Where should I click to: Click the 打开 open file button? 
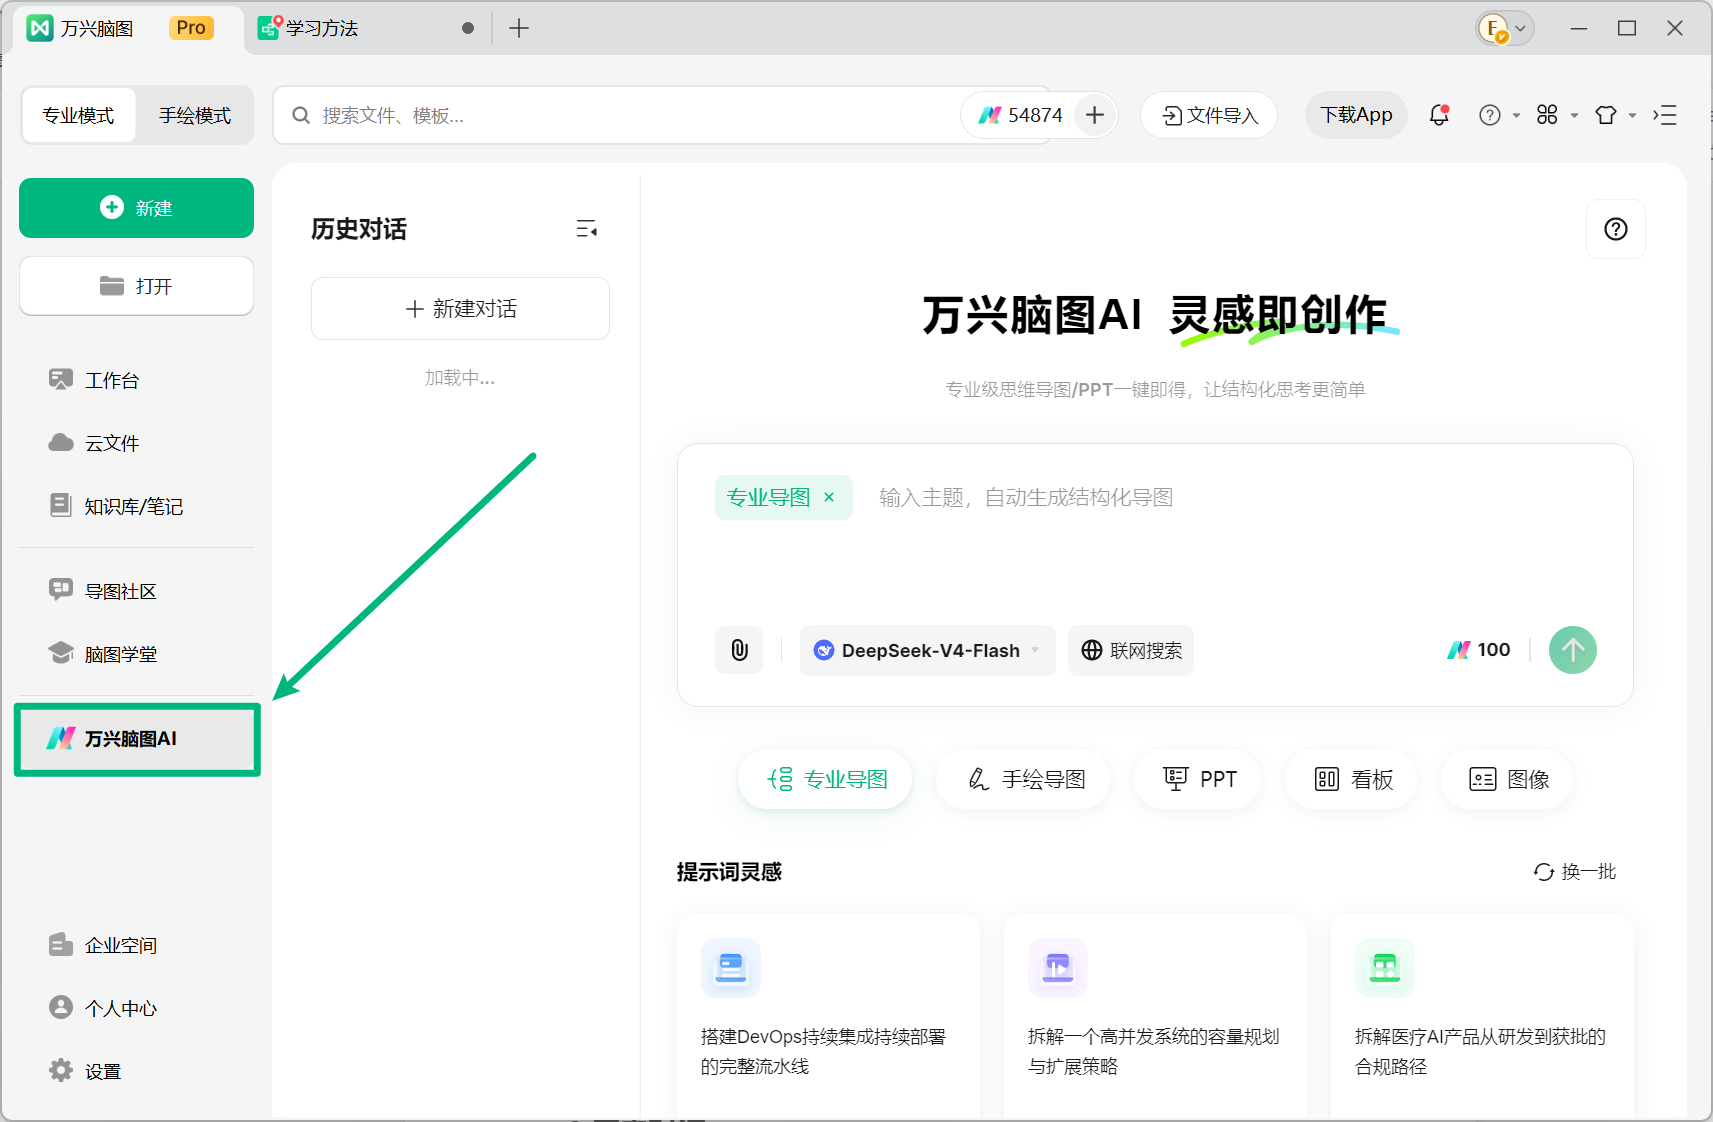[136, 286]
